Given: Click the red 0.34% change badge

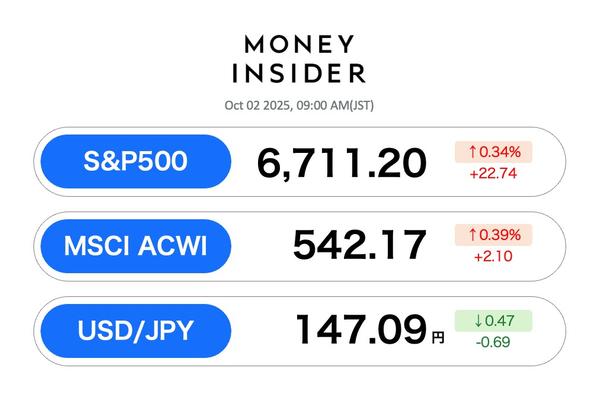Looking at the screenshot, I should pyautogui.click(x=495, y=152).
